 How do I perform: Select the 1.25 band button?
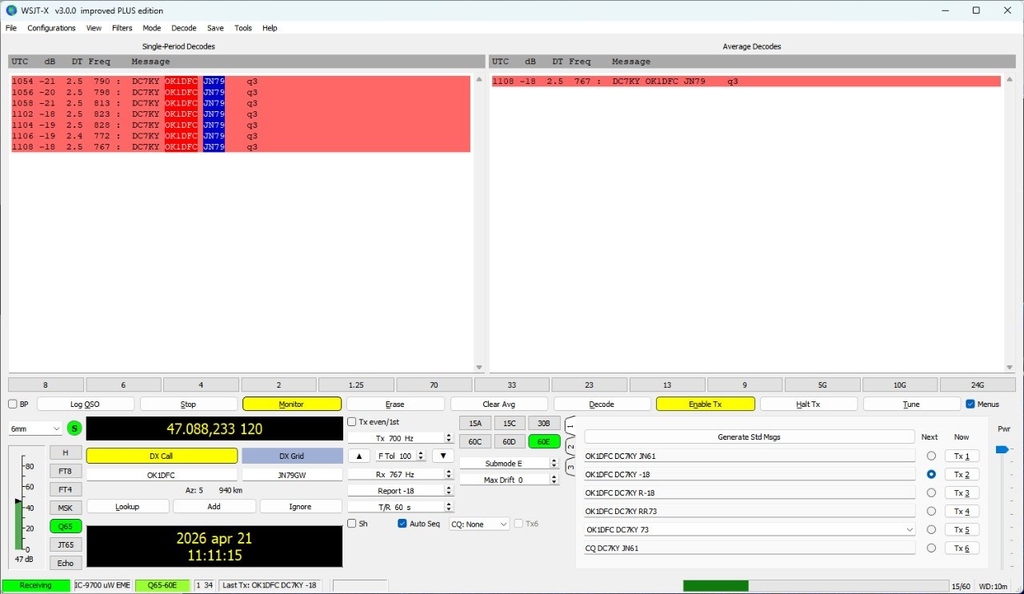click(x=356, y=385)
